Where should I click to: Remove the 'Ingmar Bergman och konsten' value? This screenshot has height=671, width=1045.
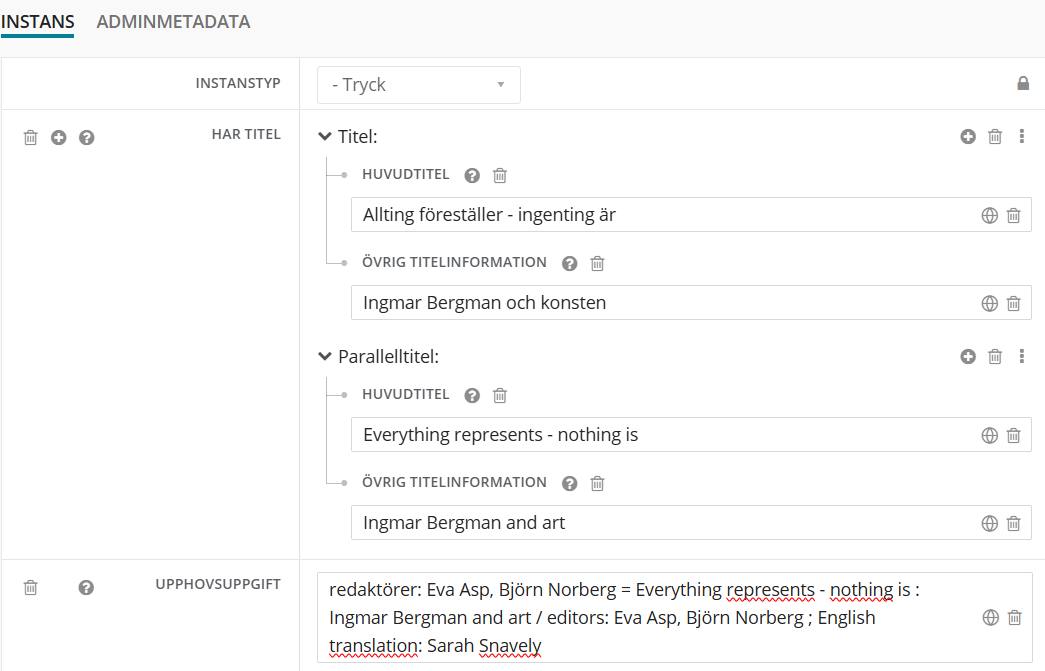[1014, 303]
